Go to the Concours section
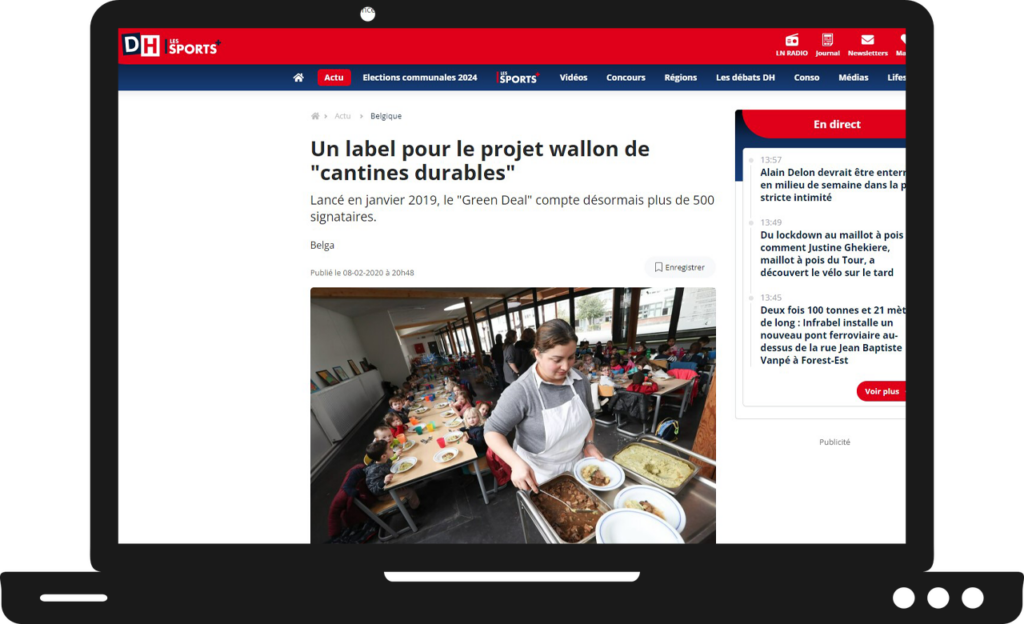The width and height of the screenshot is (1024, 624). (625, 78)
